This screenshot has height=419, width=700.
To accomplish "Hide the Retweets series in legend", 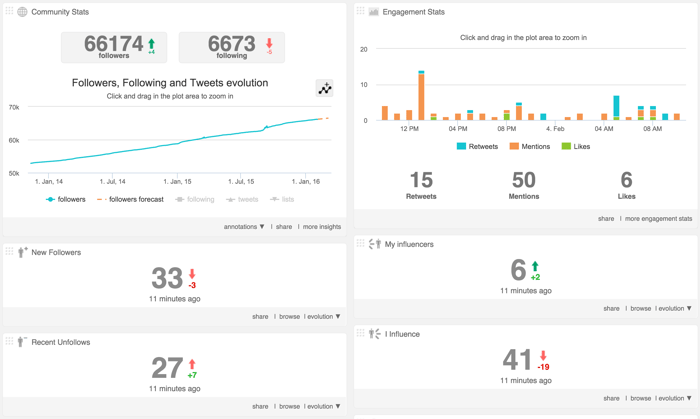I will point(477,146).
